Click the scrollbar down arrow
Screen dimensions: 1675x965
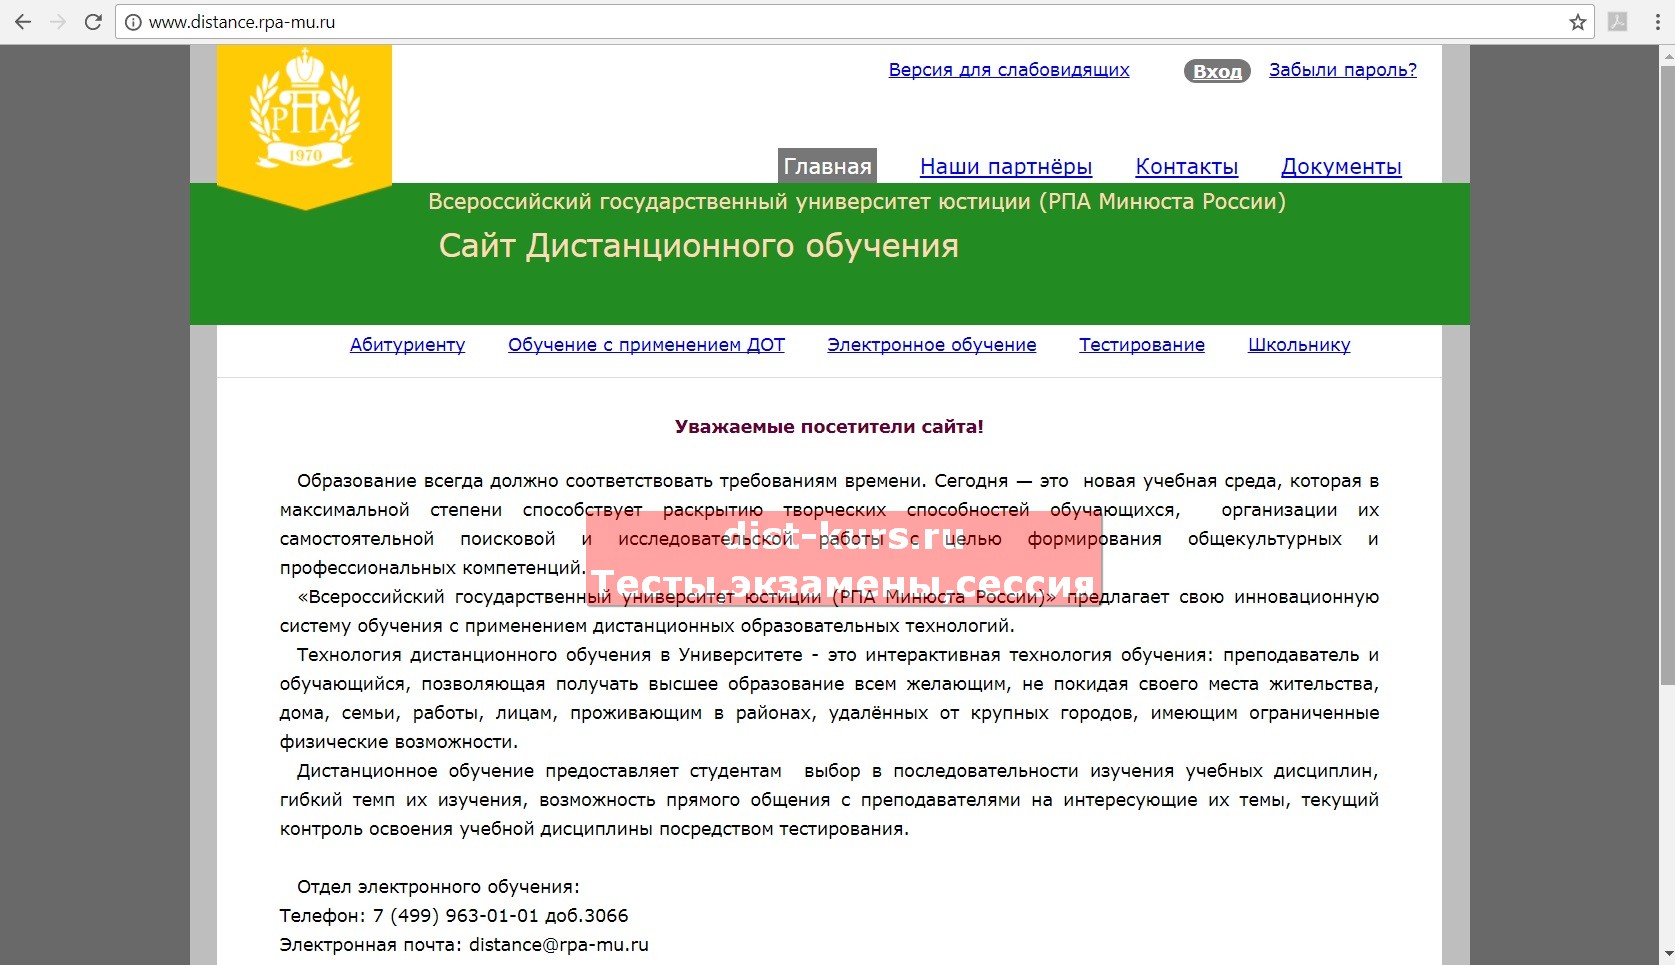pyautogui.click(x=1667, y=955)
